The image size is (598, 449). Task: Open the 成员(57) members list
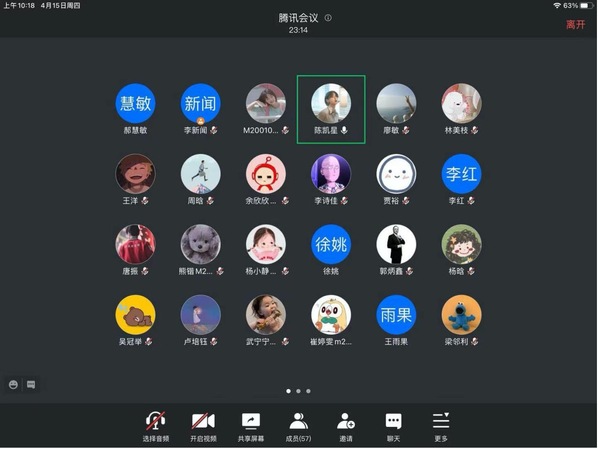(x=299, y=426)
